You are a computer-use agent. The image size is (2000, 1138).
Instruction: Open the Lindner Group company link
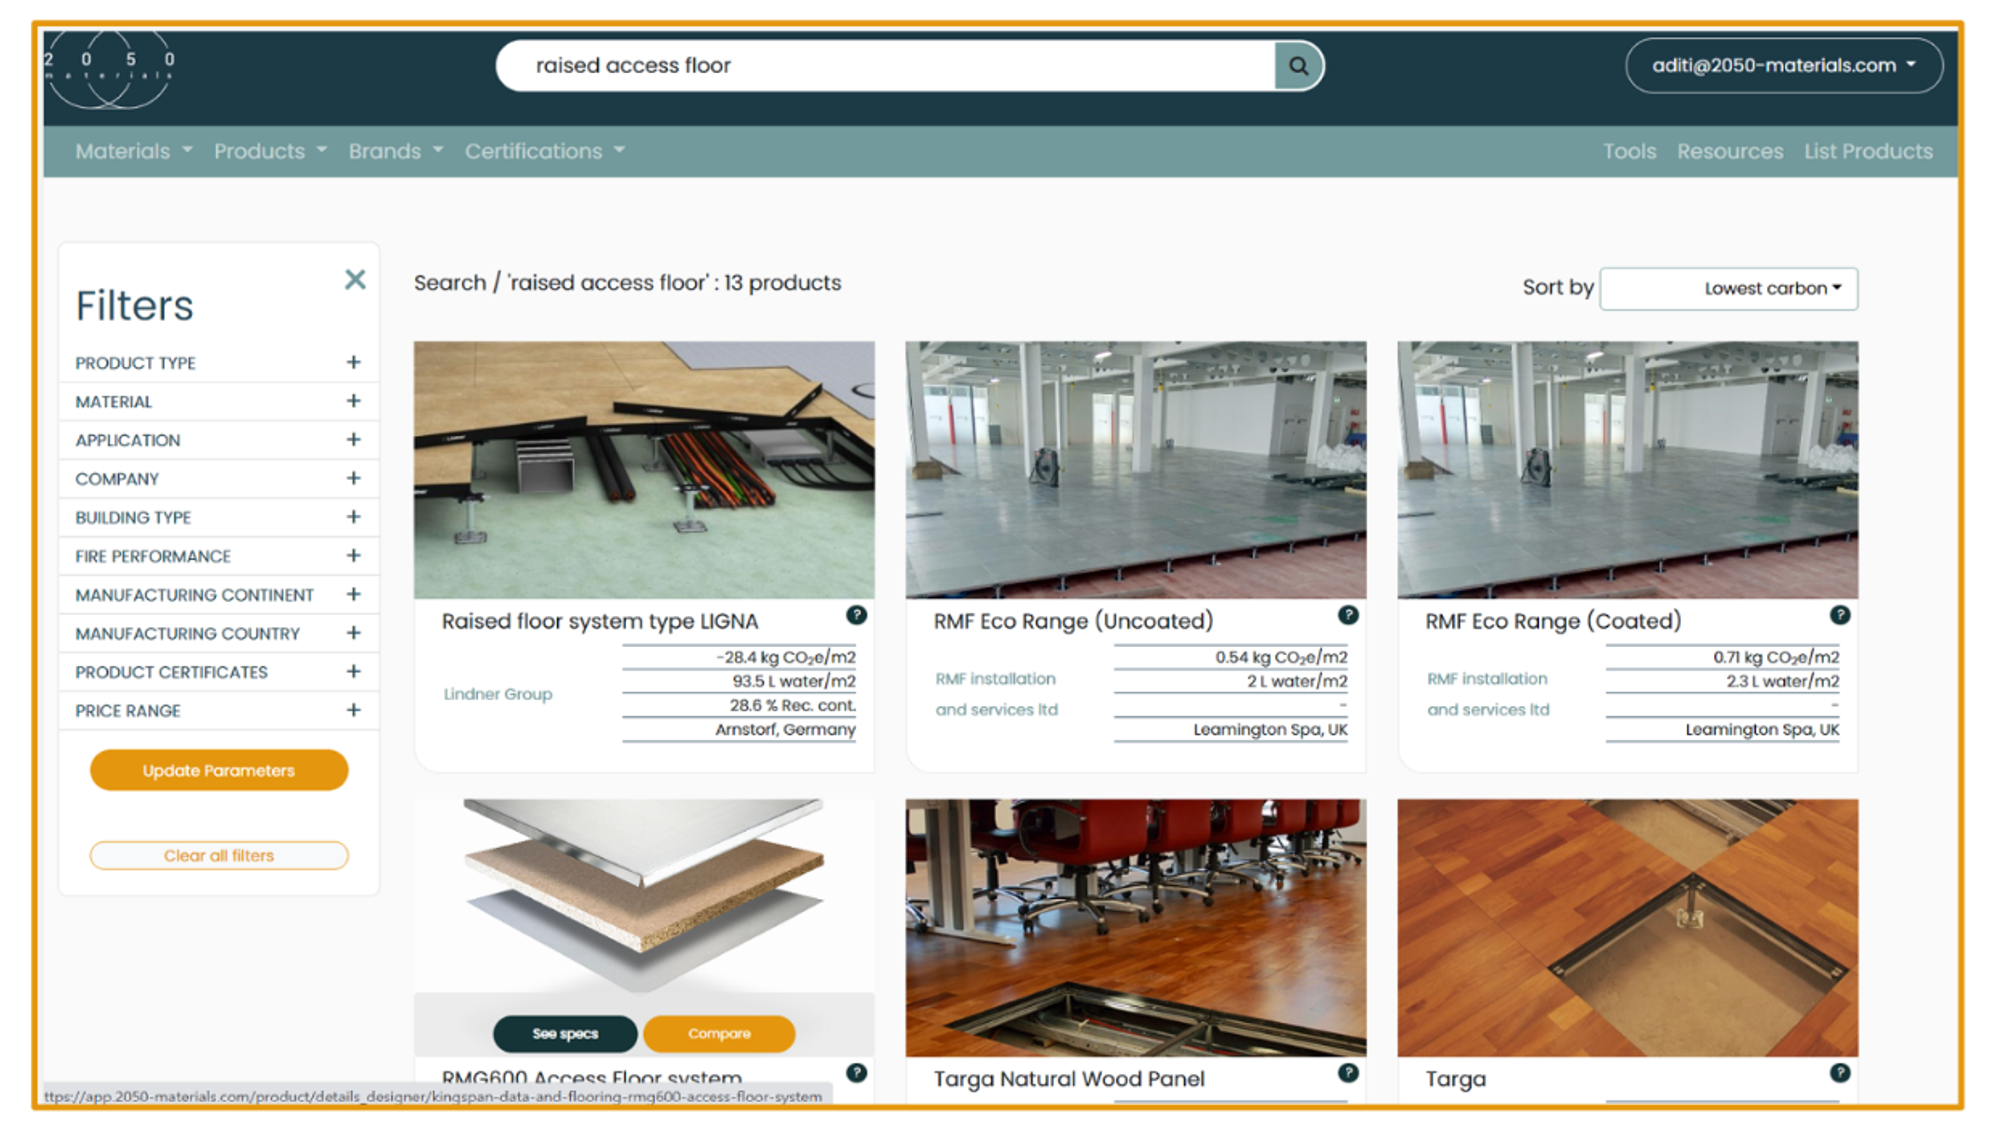click(x=498, y=694)
